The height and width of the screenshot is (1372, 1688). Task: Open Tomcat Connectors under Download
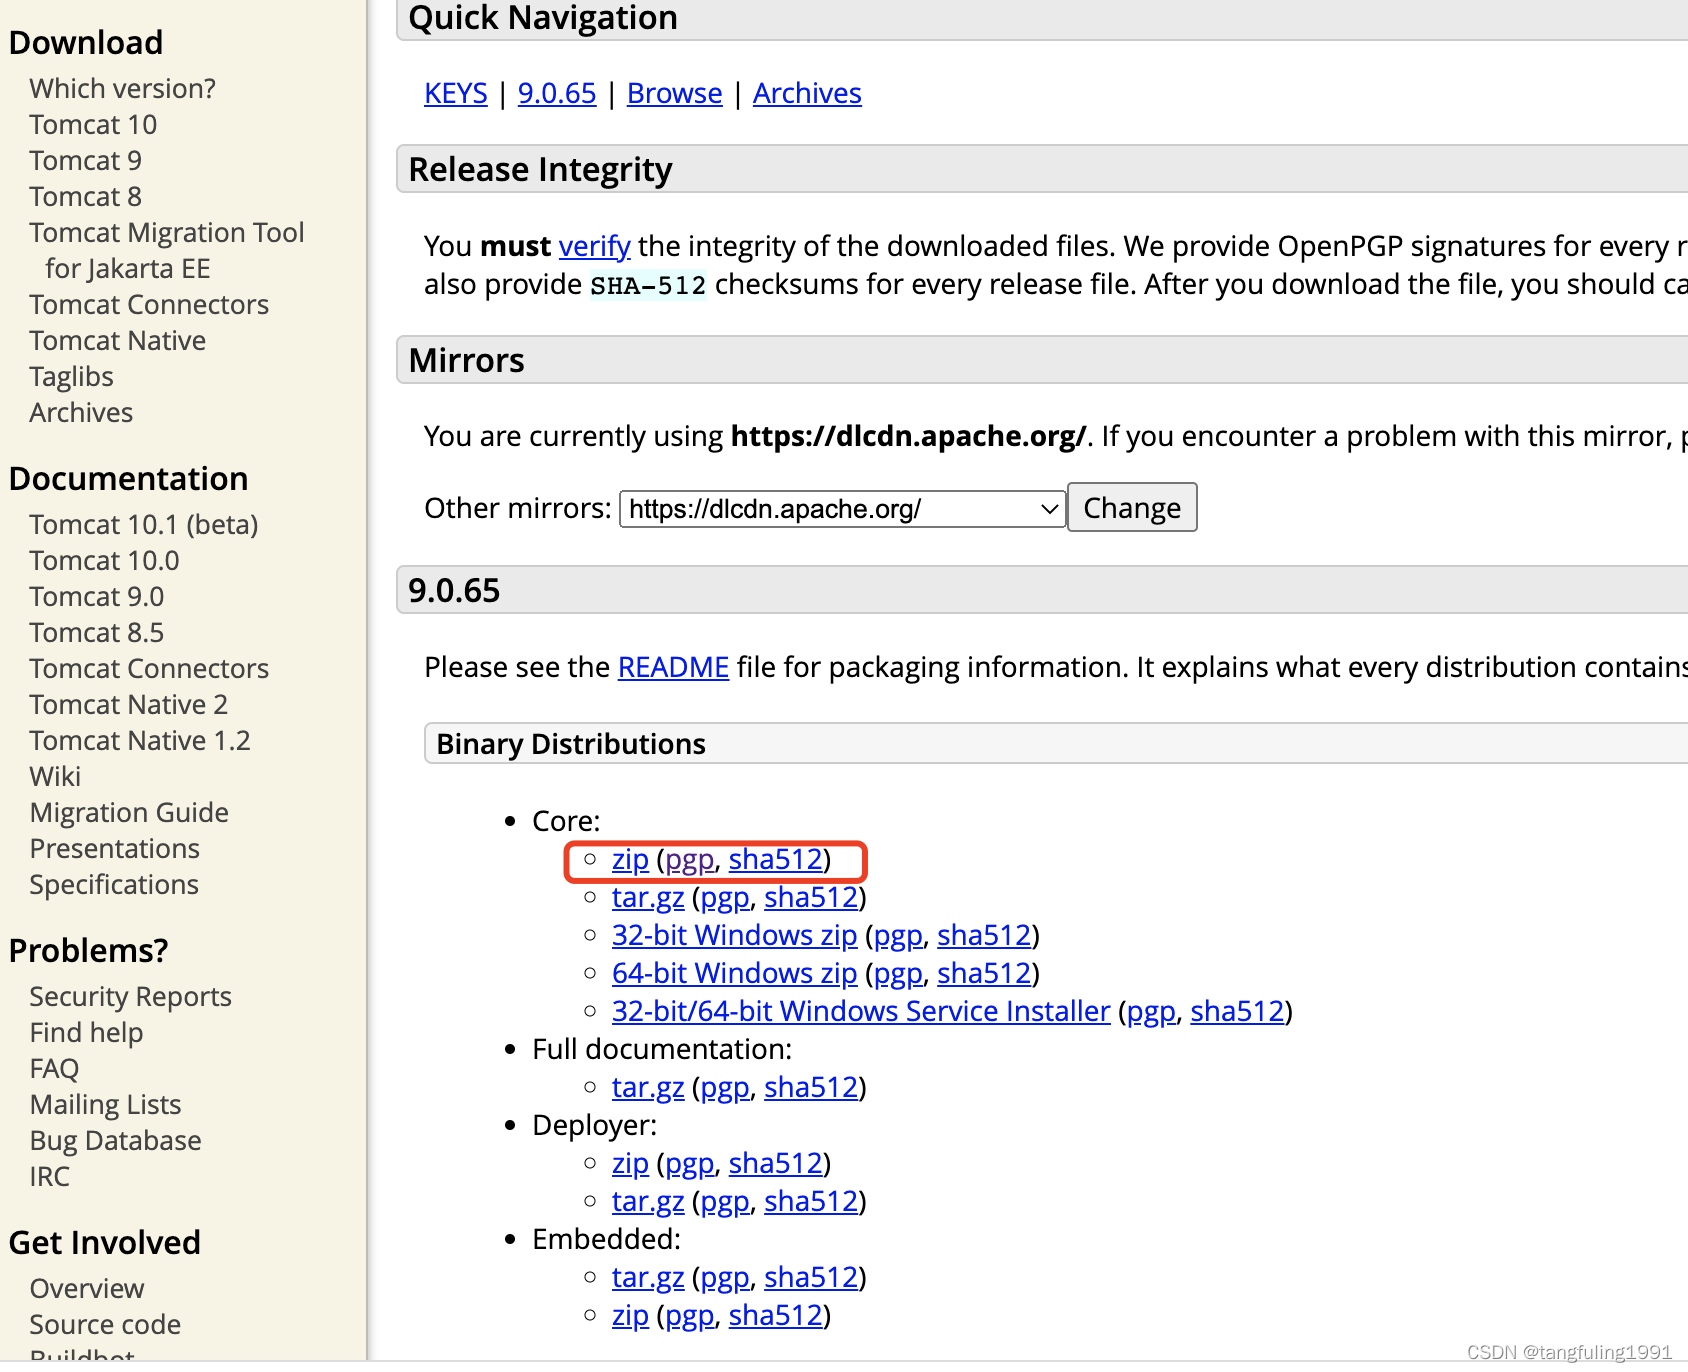click(149, 305)
